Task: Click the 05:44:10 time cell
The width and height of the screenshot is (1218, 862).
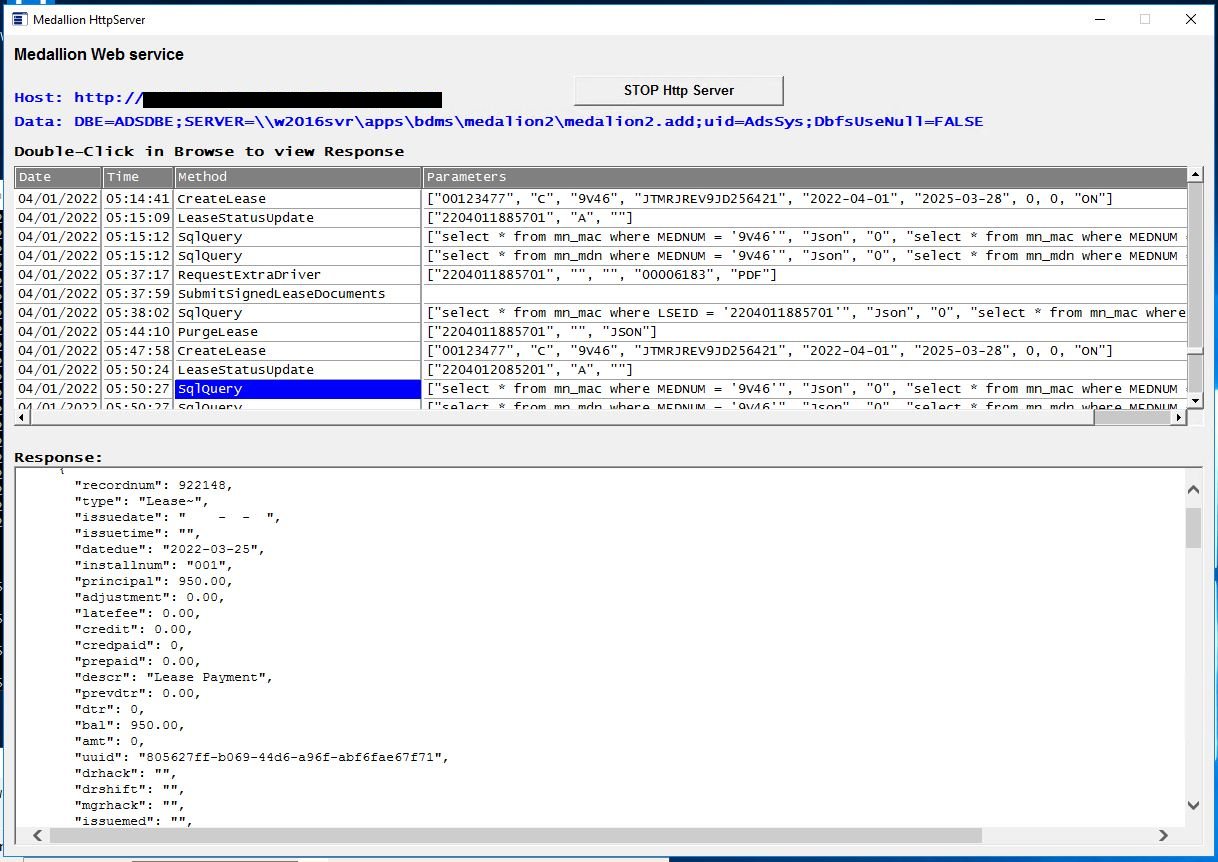Action: pos(138,332)
